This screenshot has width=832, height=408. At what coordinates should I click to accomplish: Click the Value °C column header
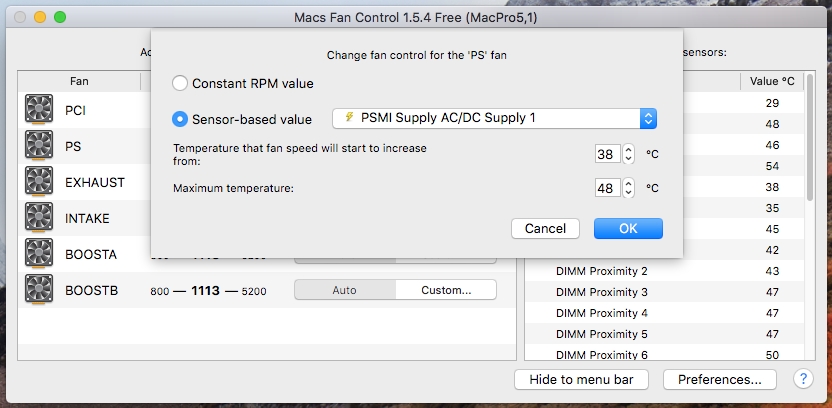[x=772, y=81]
